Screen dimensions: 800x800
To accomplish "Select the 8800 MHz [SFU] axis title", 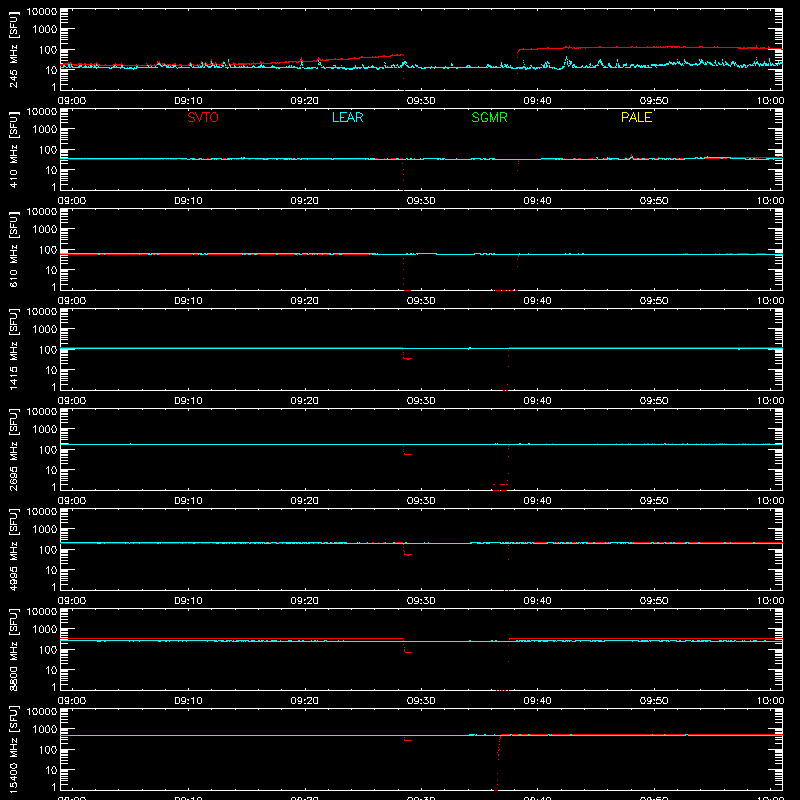I will click(14, 650).
